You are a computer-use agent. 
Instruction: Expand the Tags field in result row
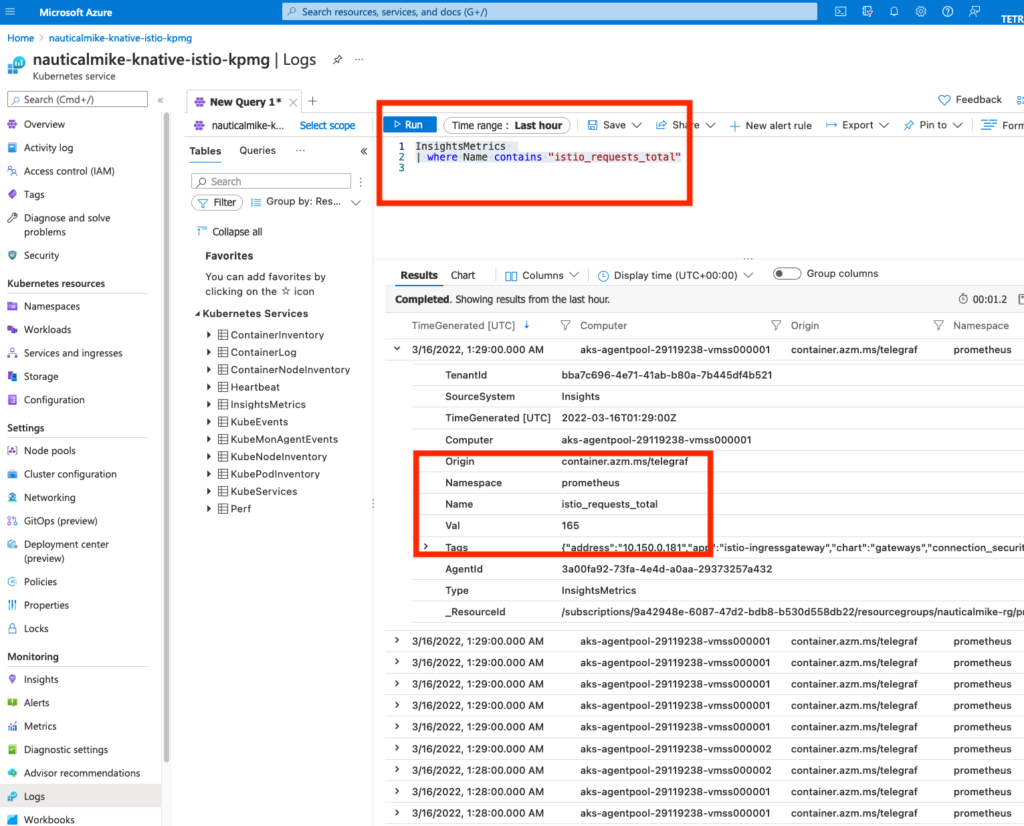click(x=426, y=547)
